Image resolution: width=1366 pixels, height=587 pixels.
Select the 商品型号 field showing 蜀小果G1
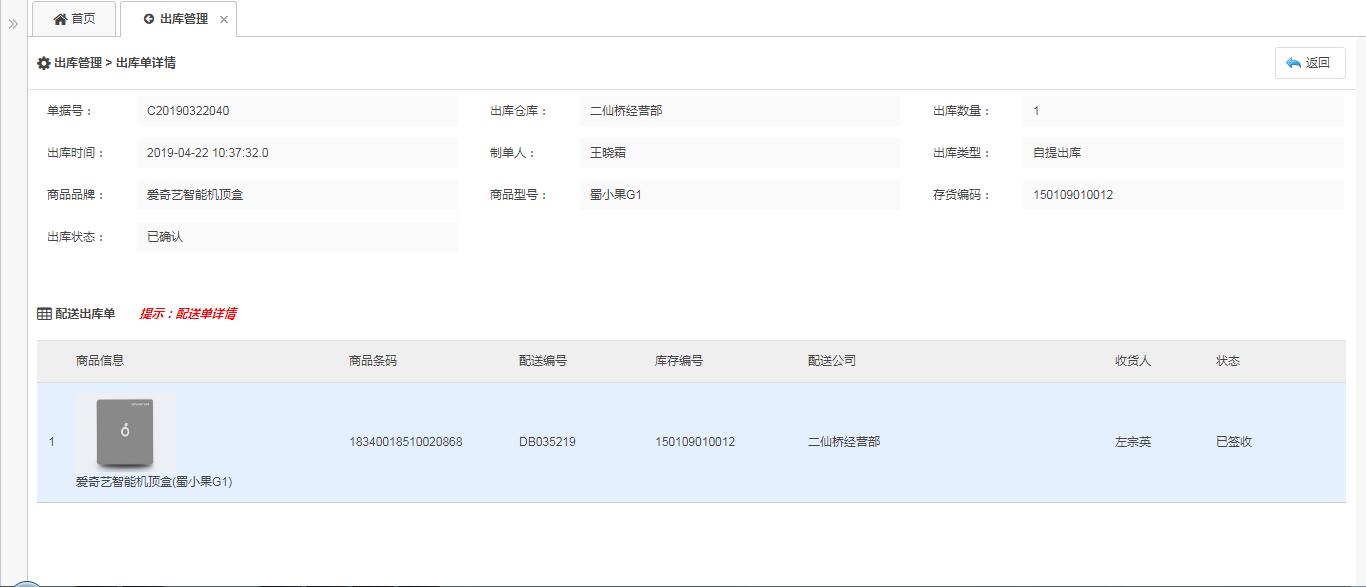[739, 195]
